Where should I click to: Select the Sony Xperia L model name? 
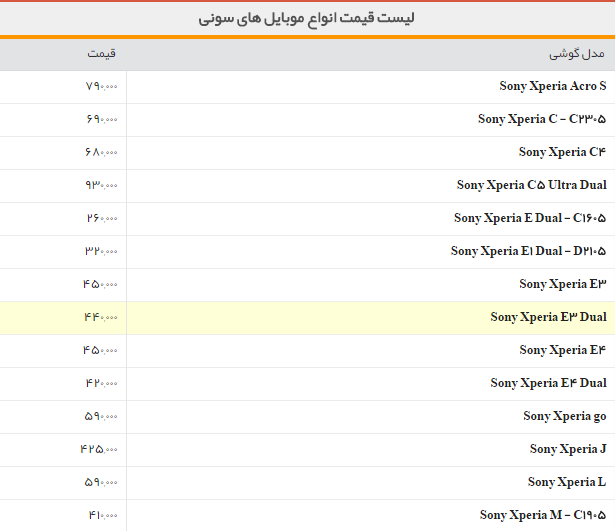[567, 482]
